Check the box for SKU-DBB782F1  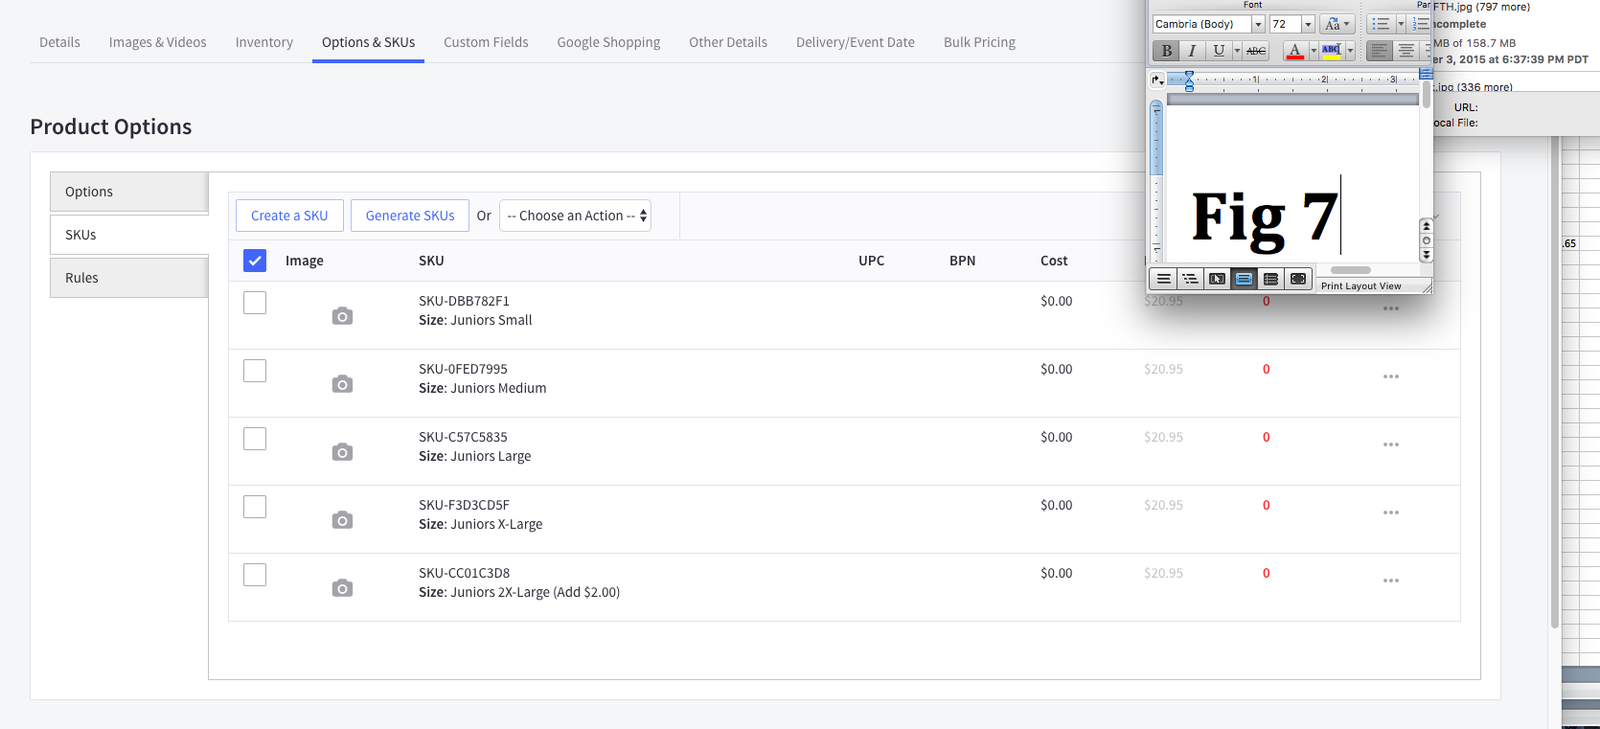[255, 302]
